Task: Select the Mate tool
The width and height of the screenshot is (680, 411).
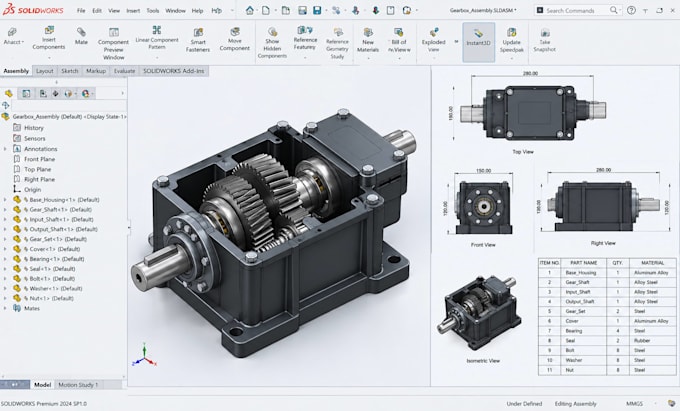Action: click(x=81, y=36)
